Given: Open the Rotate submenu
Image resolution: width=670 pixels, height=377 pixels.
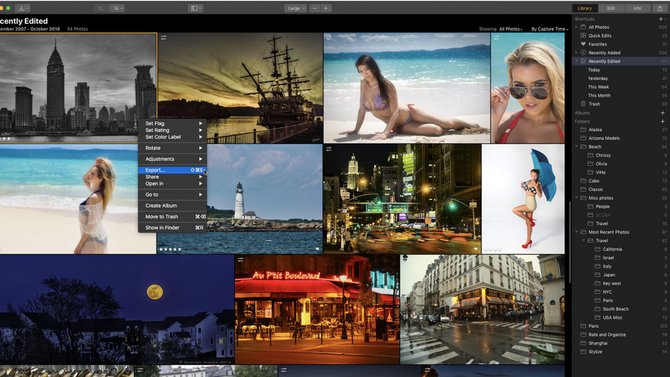Looking at the screenshot, I should [x=173, y=148].
